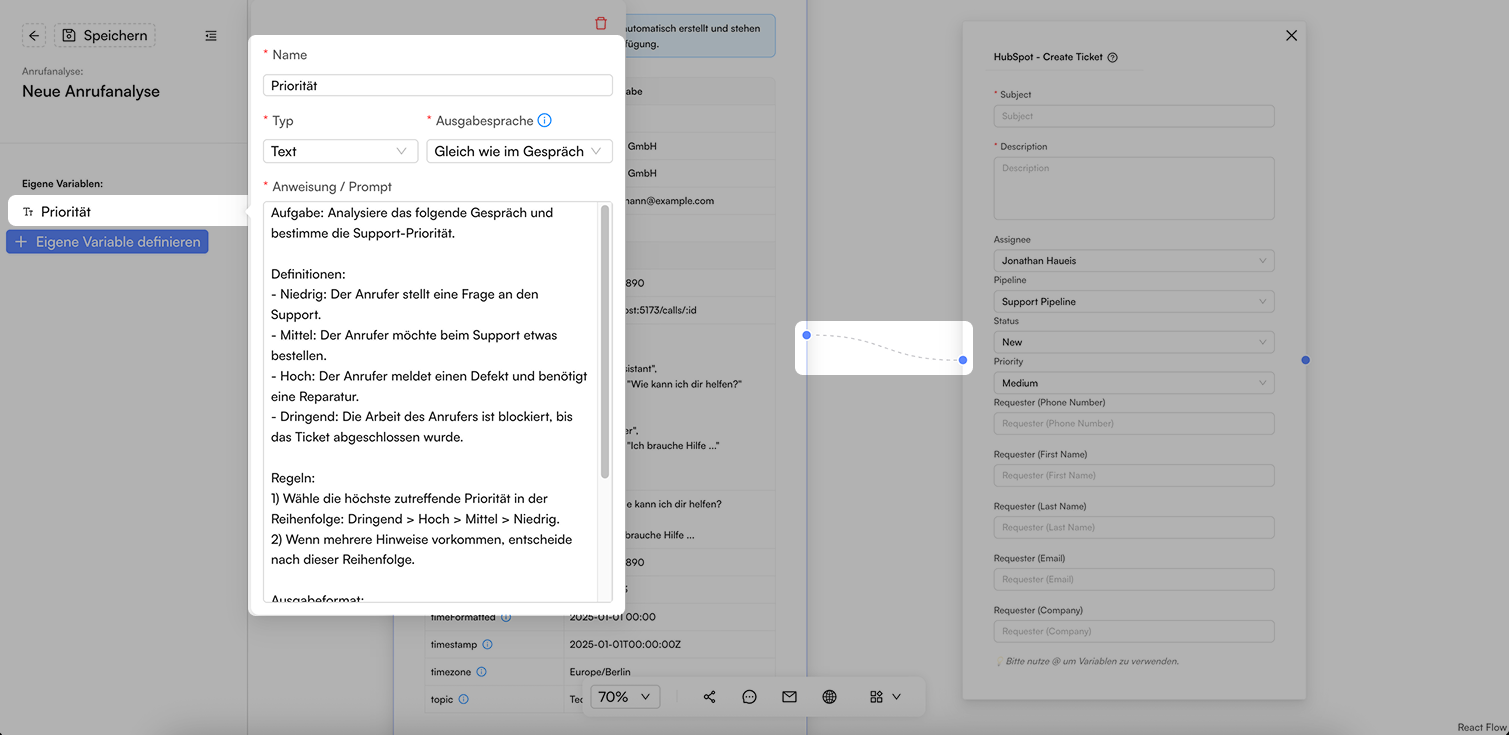Click the timestamp info icon
Screen dimensions: 1509x735
coord(488,645)
